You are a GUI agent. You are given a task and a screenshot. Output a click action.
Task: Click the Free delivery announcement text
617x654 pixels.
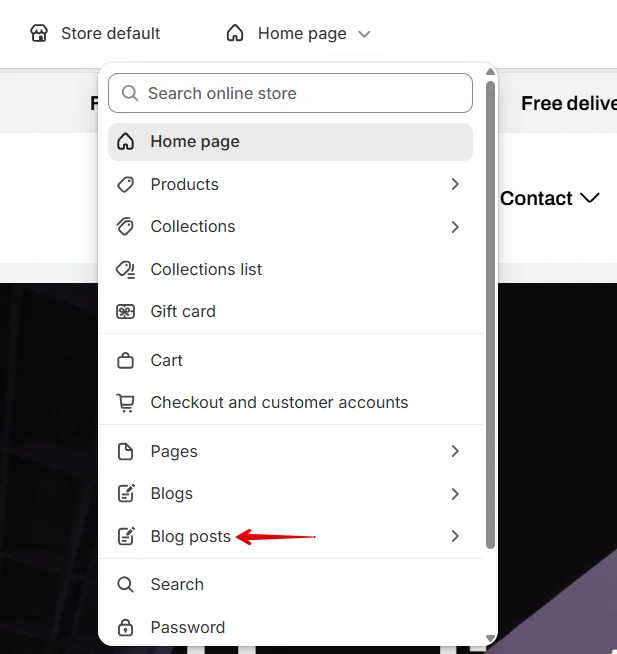click(569, 103)
